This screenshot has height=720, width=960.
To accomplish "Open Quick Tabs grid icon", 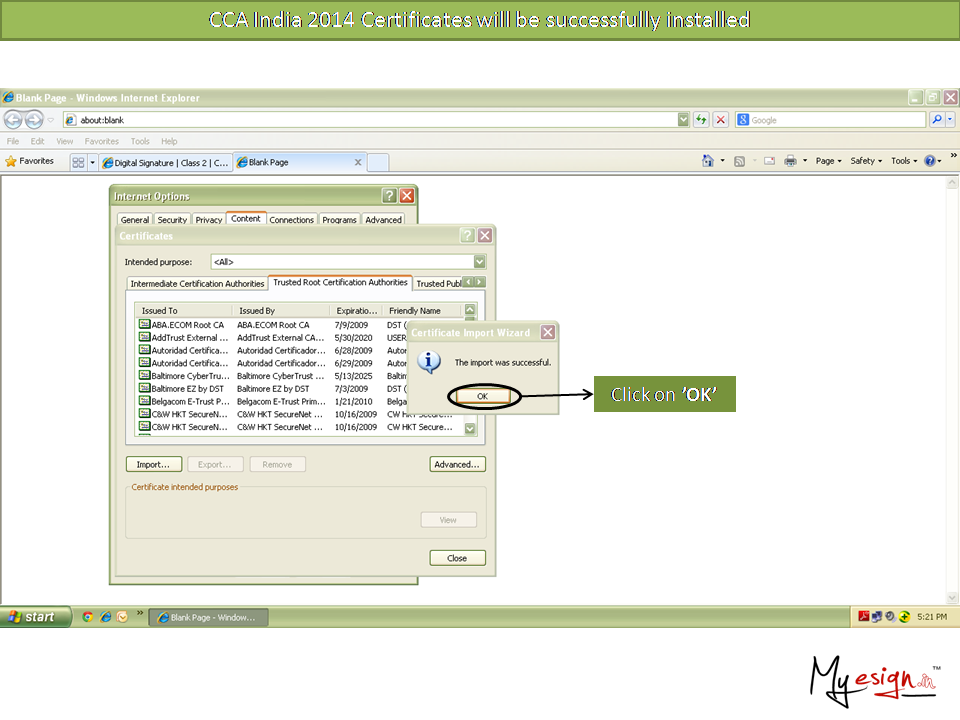I will (x=78, y=162).
